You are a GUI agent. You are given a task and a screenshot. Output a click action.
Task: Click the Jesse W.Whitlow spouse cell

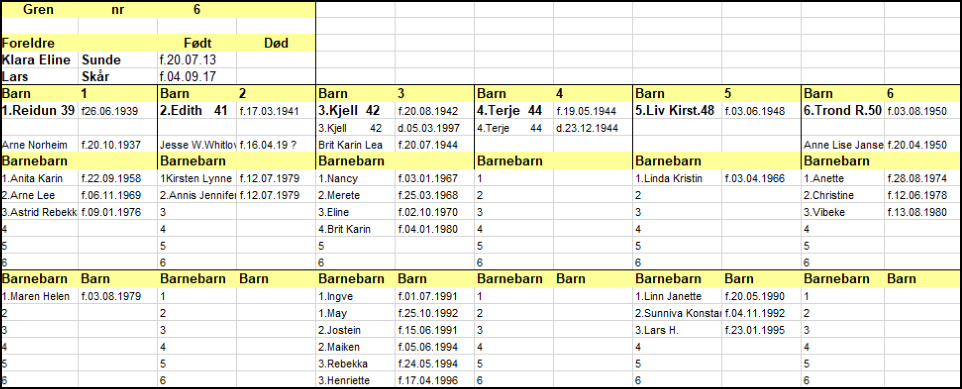pos(197,145)
